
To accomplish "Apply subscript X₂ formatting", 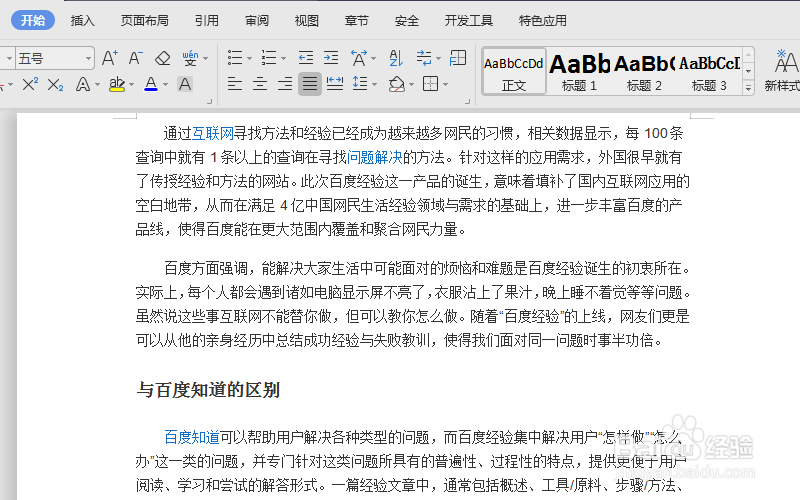I will (x=55, y=84).
